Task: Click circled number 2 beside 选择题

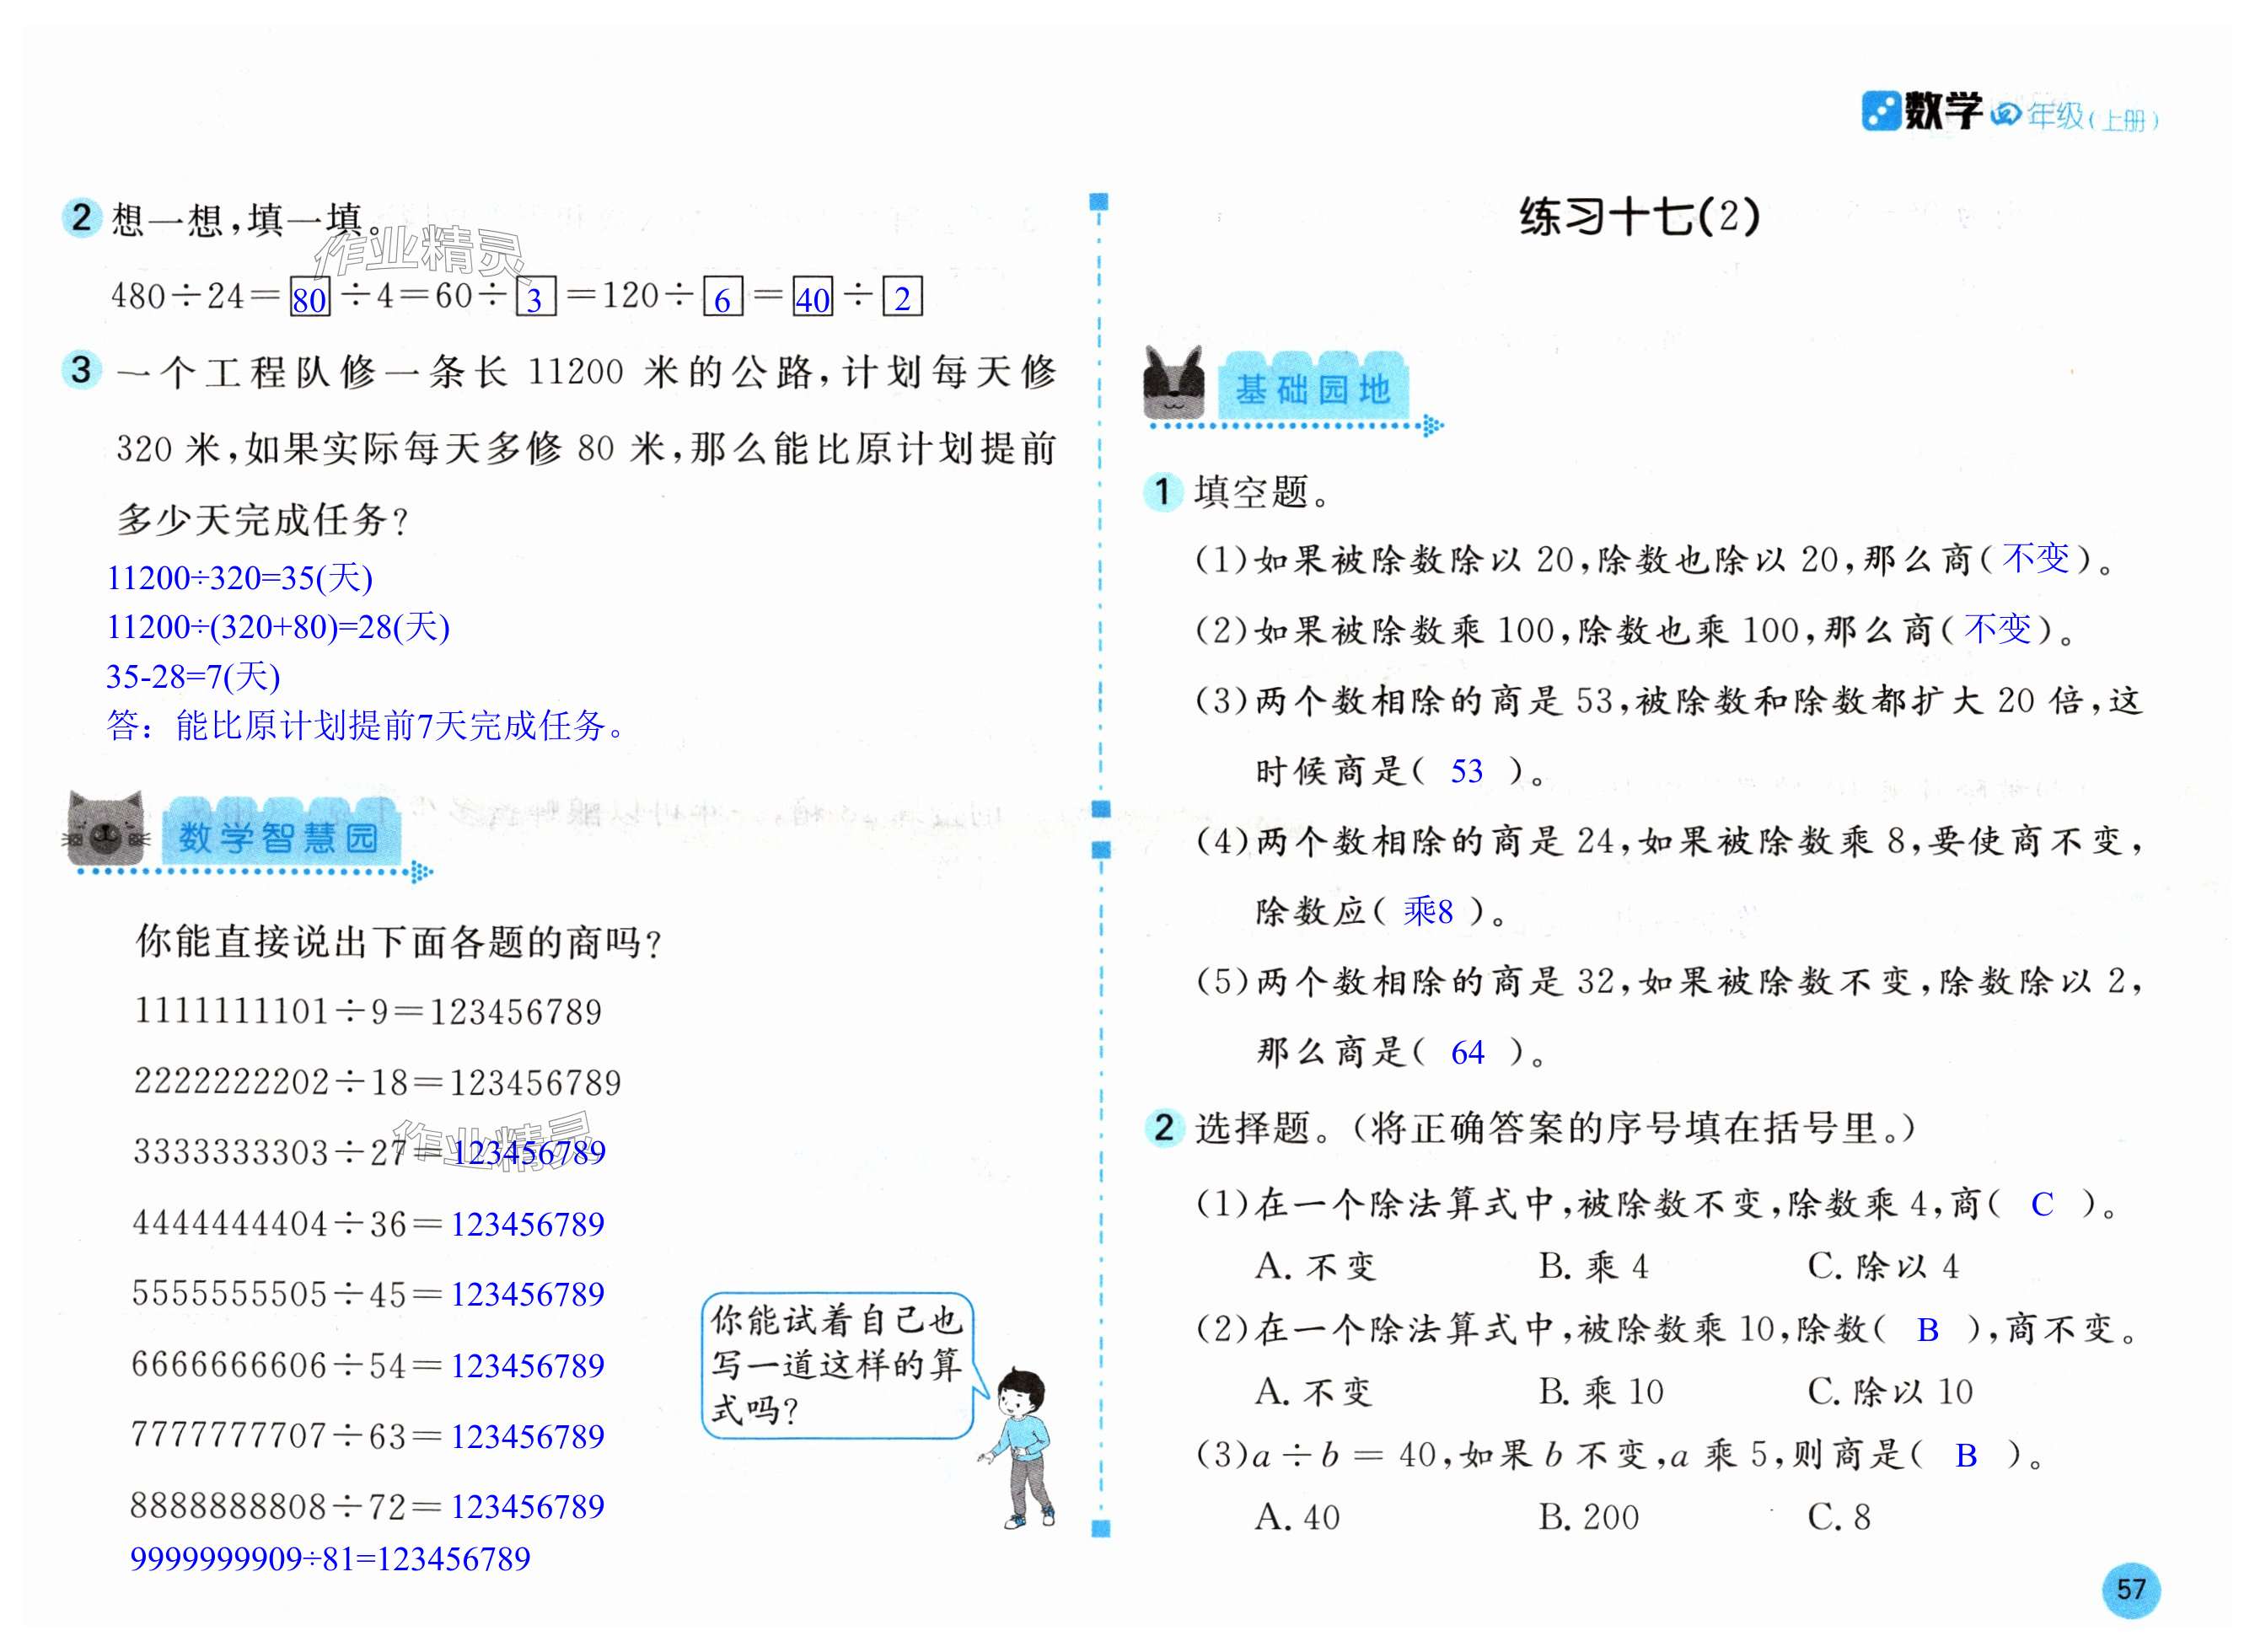Action: pos(1163,1127)
